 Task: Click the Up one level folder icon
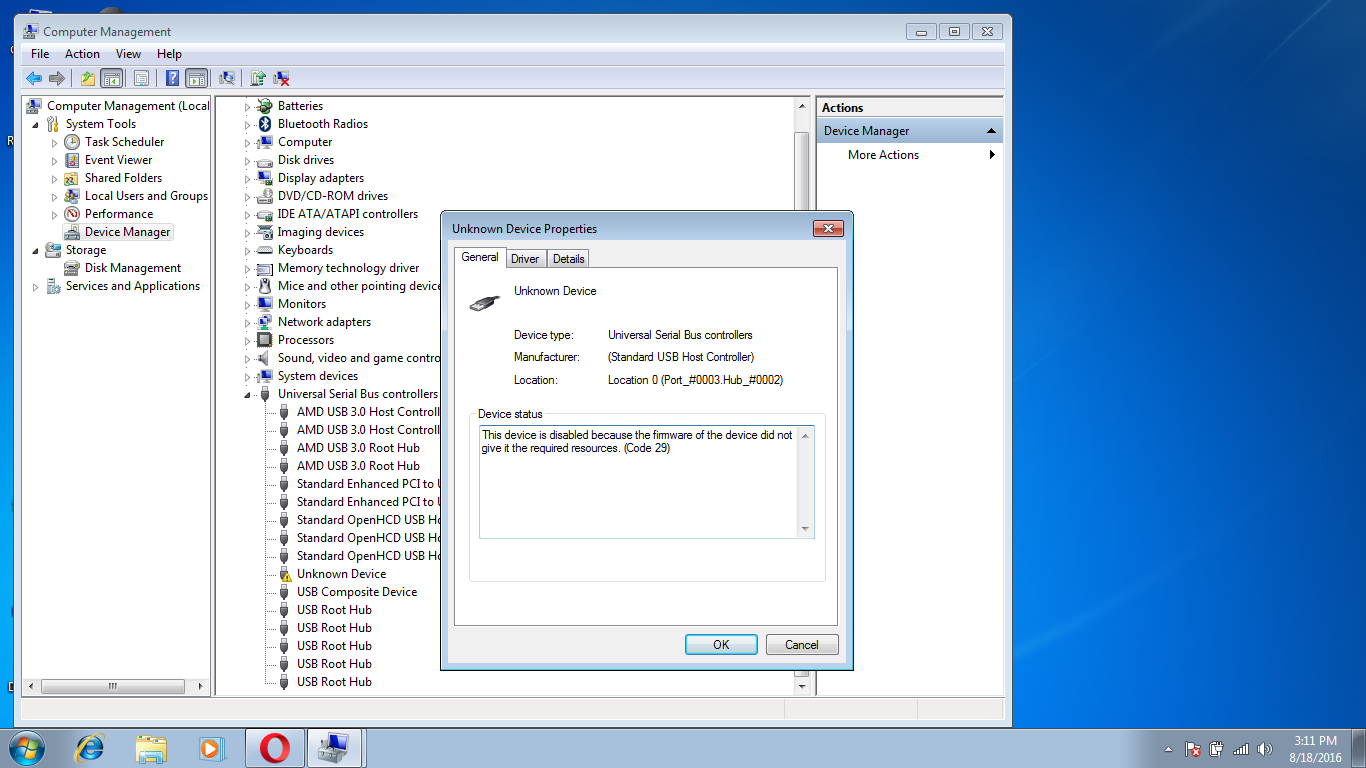coord(88,78)
